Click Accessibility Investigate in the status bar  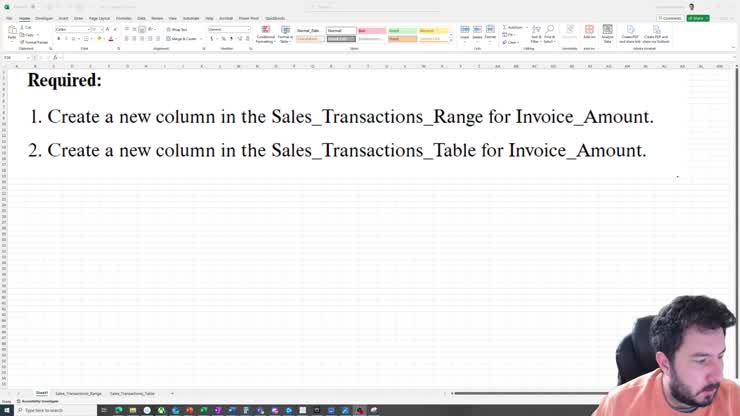[x=38, y=401]
